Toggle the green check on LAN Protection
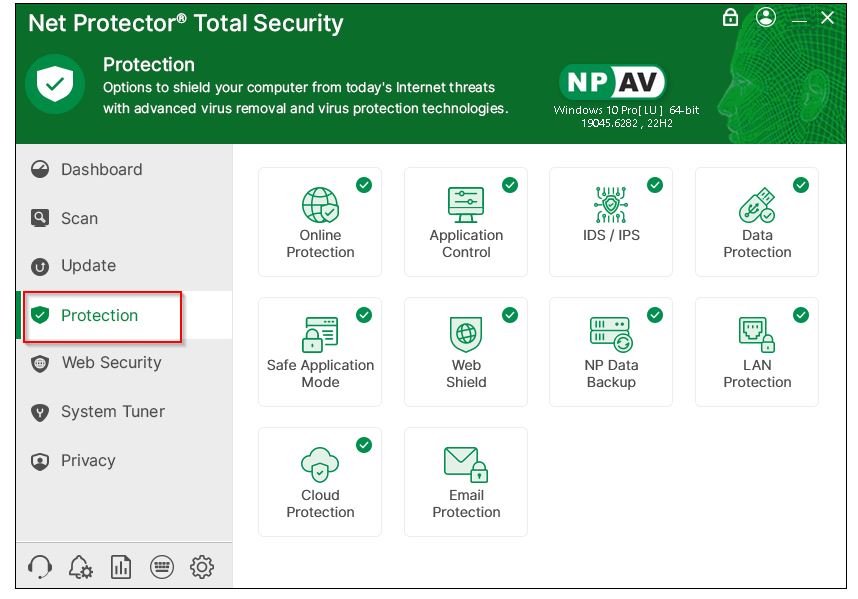 801,315
